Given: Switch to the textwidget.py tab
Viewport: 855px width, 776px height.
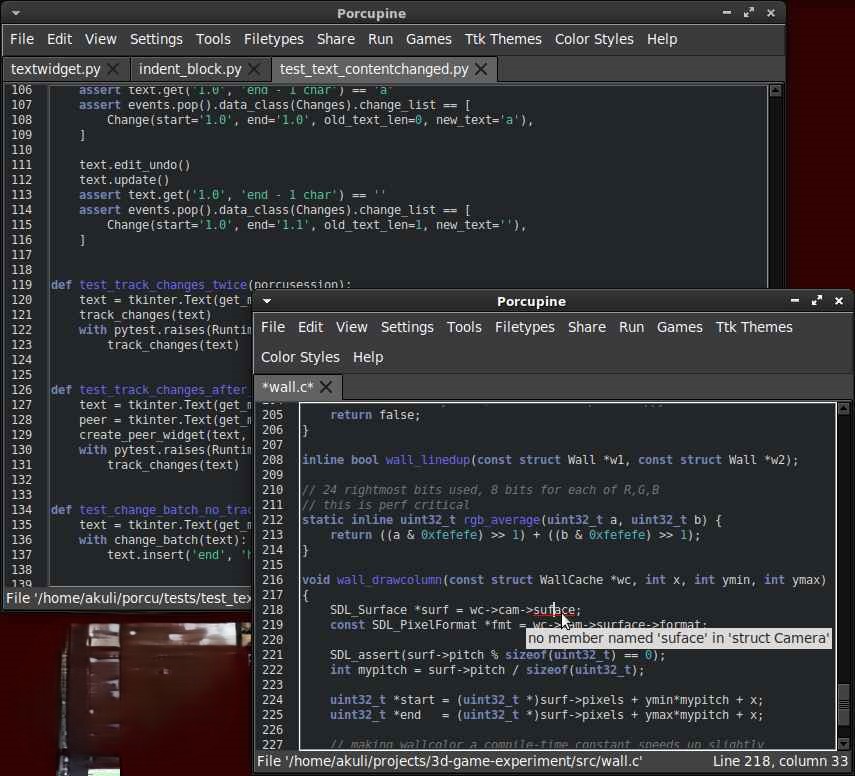Looking at the screenshot, I should (x=55, y=70).
